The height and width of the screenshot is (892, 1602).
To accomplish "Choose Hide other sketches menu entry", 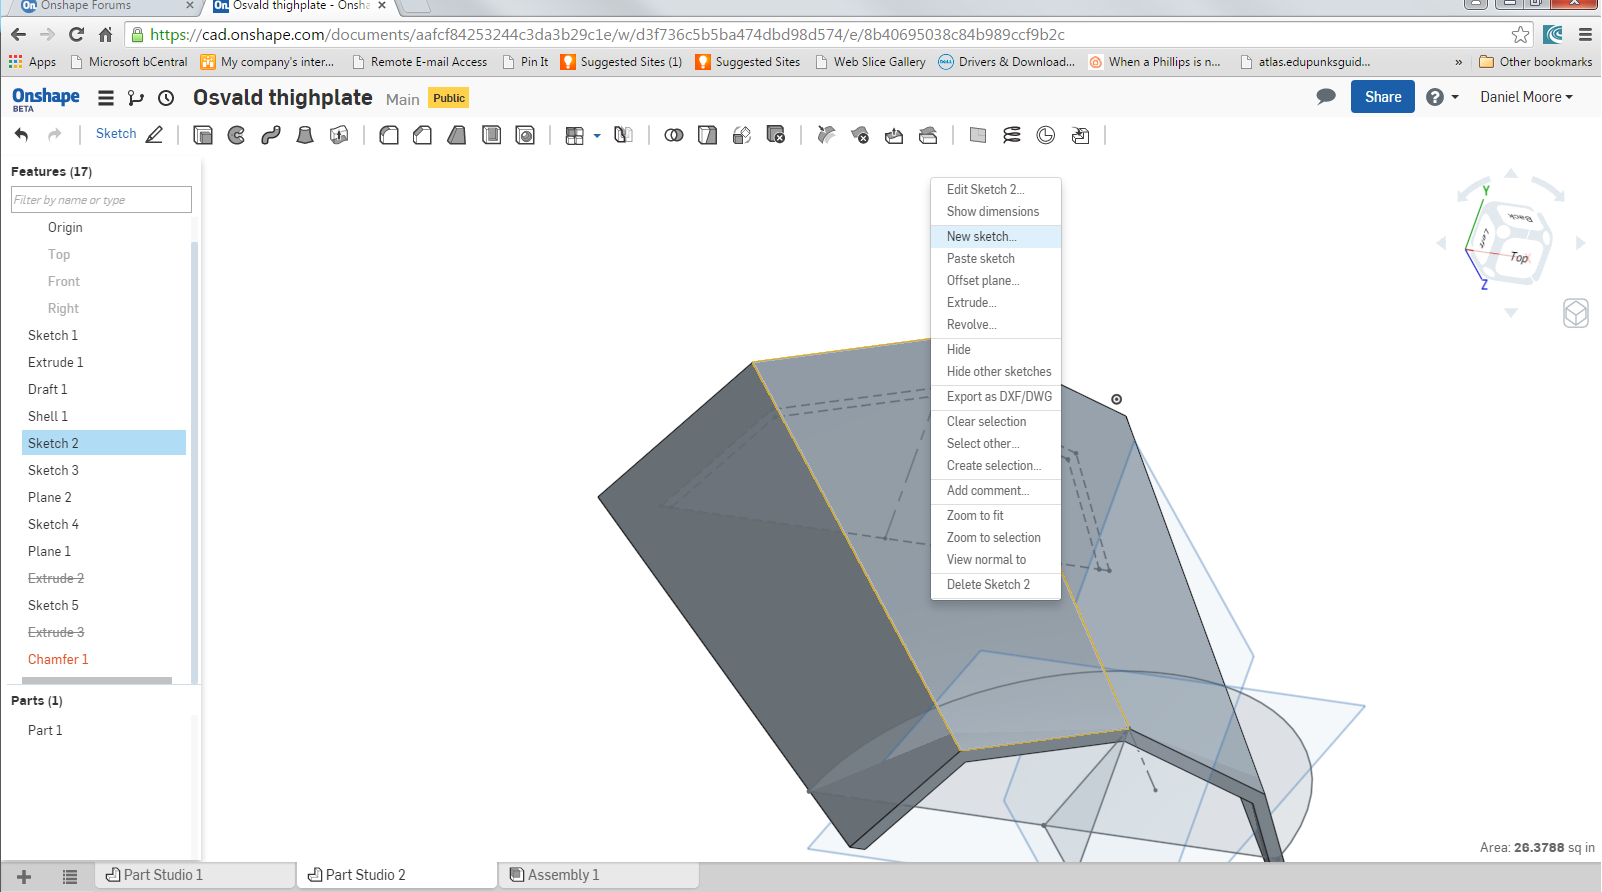I will click(996, 371).
